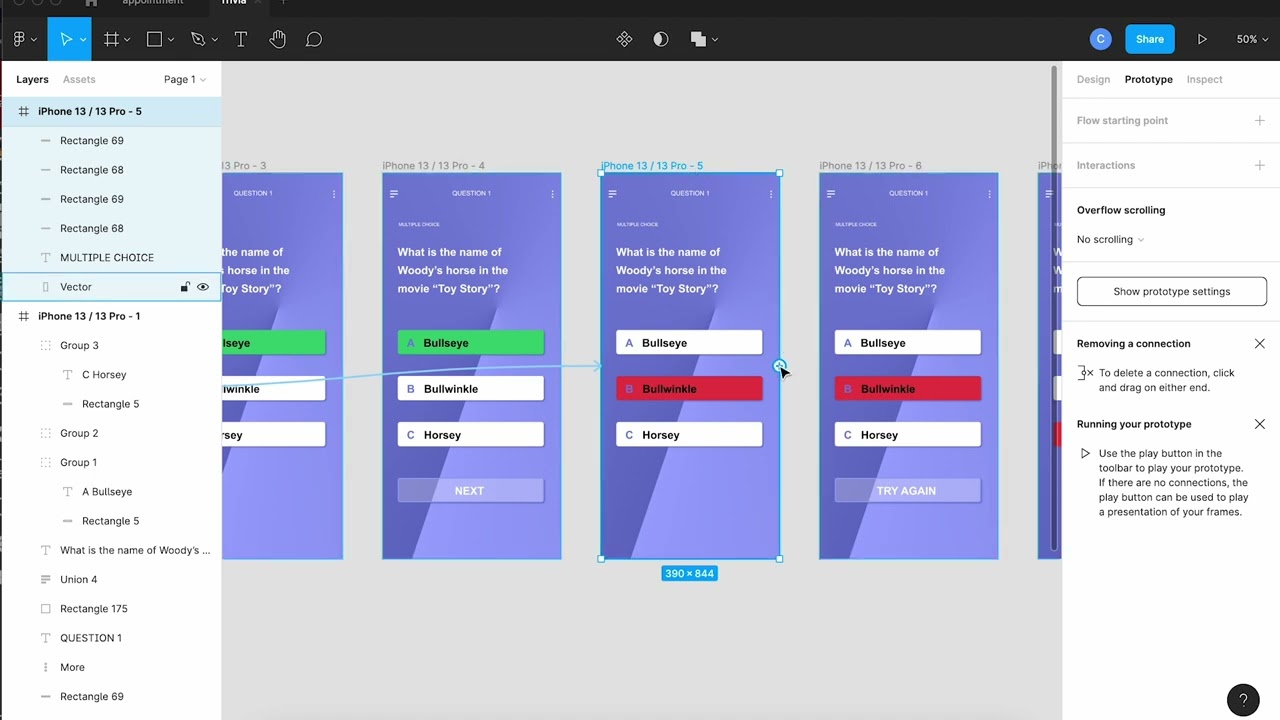This screenshot has height=720, width=1280.
Task: Click frame label iPhone 13 / 13 Pro - 6
Action: coord(870,165)
